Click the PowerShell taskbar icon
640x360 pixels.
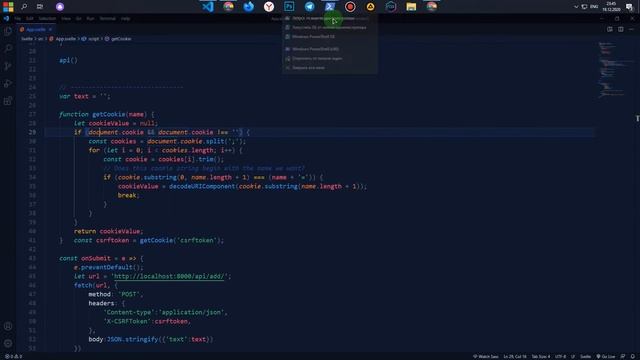330,7
